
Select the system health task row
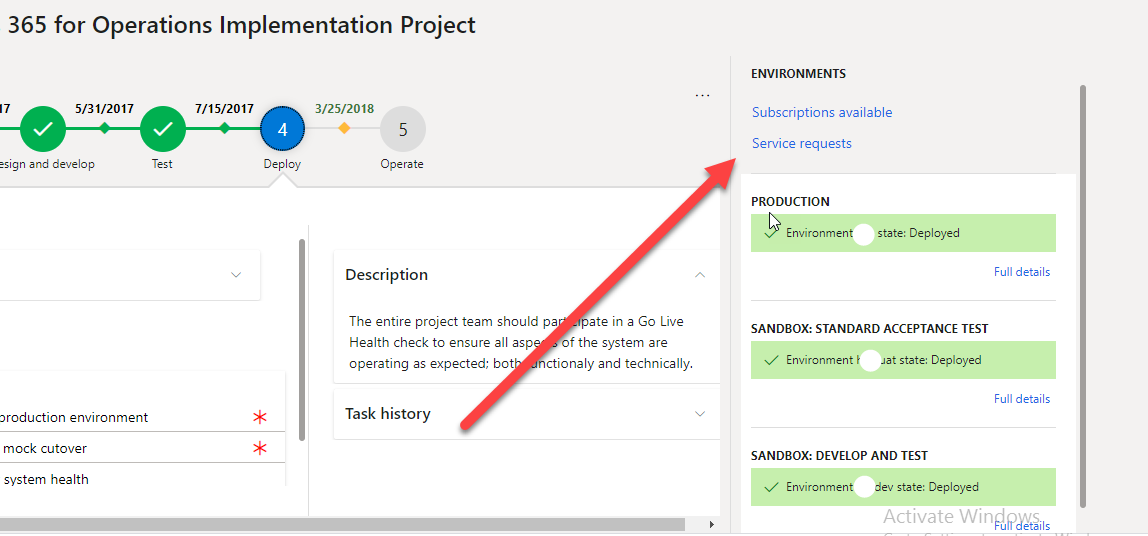click(142, 477)
